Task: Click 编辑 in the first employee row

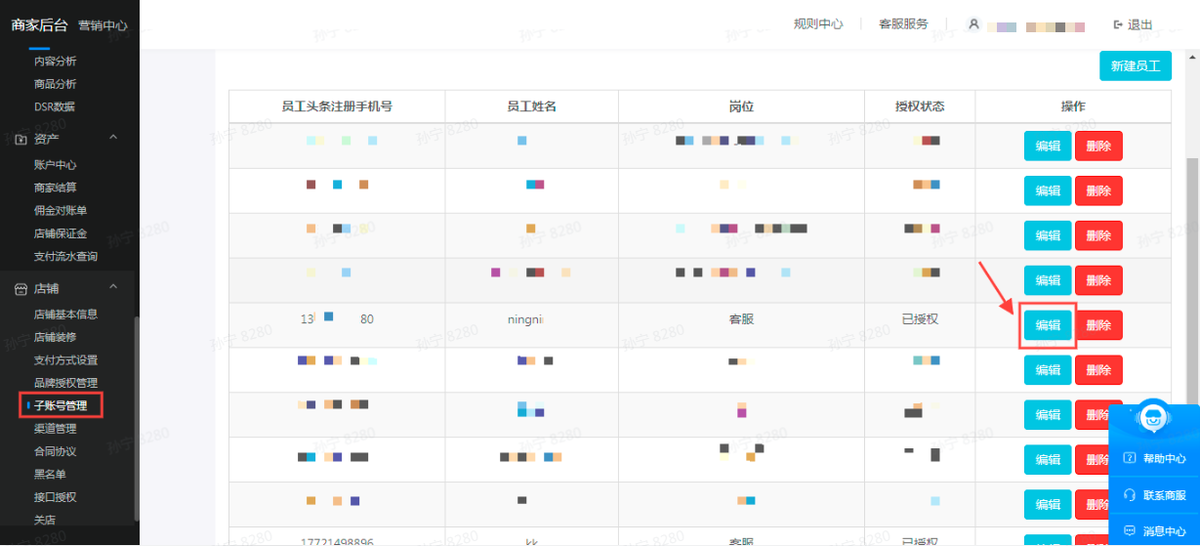Action: click(x=1048, y=146)
